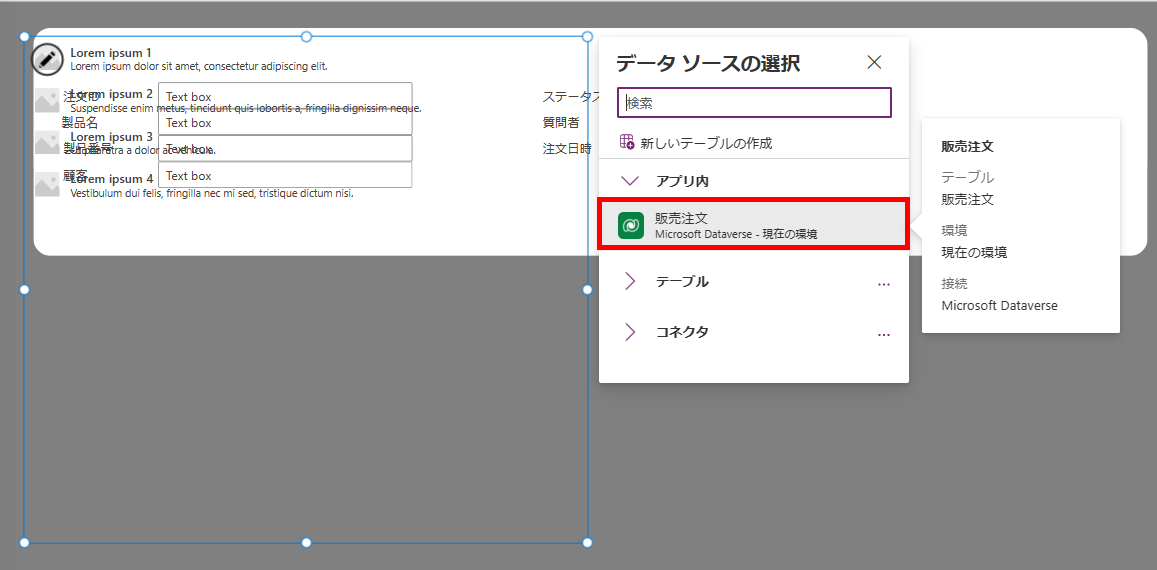Click the bottom-right selection handle

[587, 543]
